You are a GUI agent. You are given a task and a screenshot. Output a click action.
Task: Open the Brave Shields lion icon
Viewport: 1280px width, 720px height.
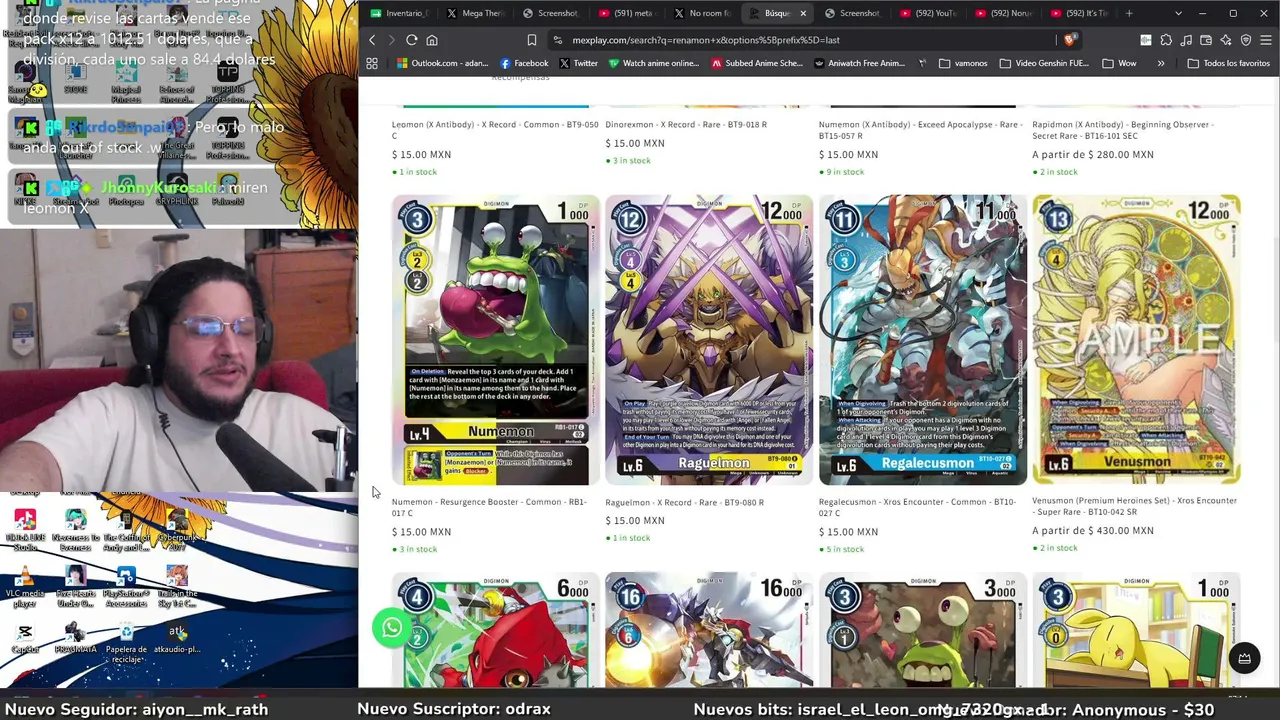[1069, 40]
